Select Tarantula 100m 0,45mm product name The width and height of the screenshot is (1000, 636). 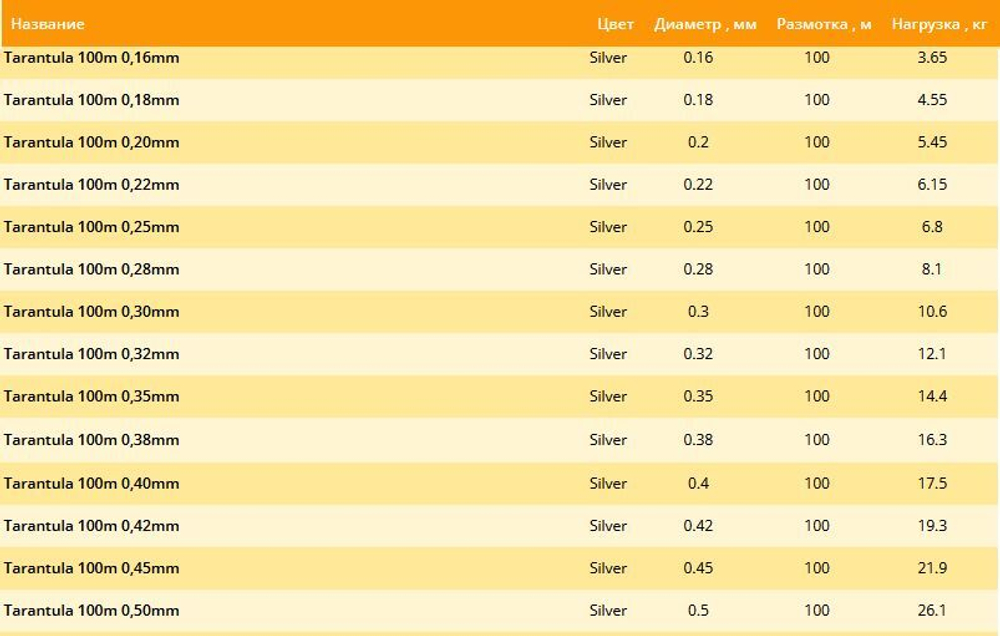click(x=91, y=568)
